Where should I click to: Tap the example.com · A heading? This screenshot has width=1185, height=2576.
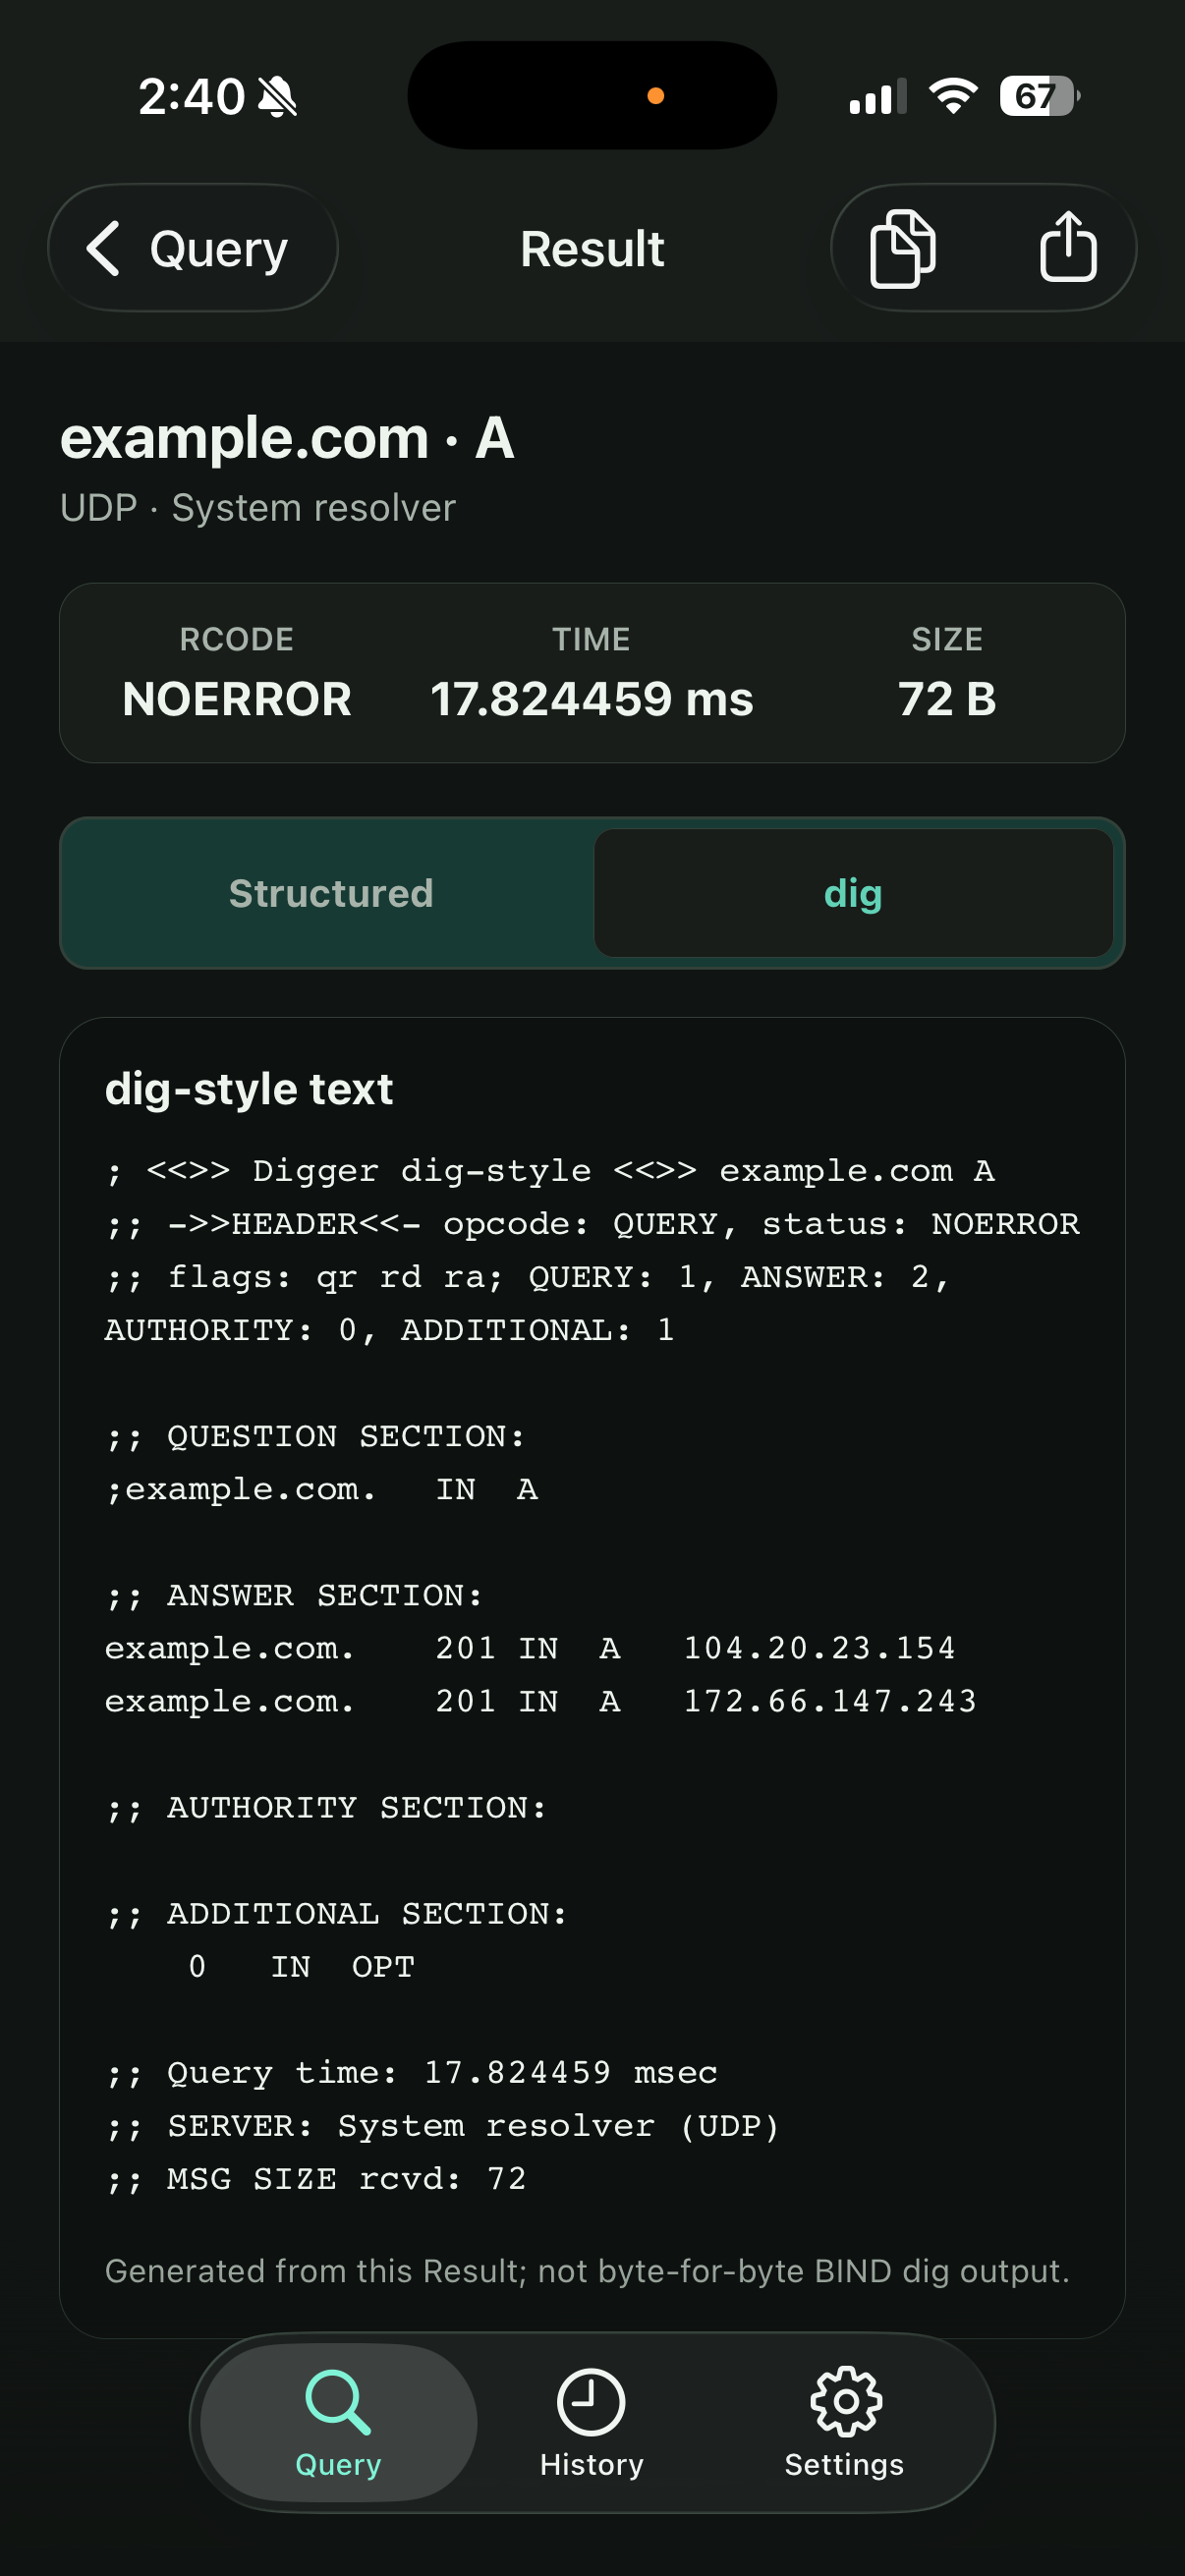[287, 438]
